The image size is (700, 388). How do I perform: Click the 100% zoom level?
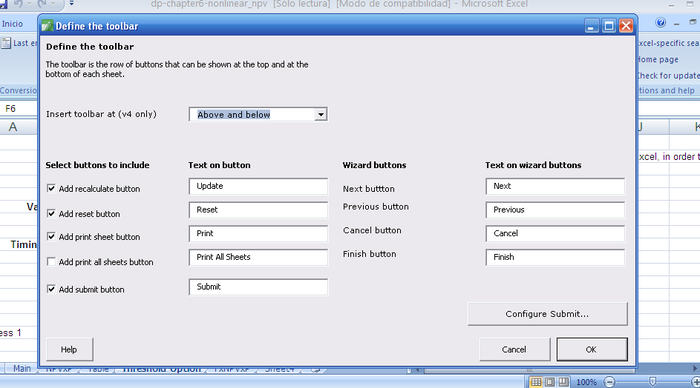coord(586,382)
